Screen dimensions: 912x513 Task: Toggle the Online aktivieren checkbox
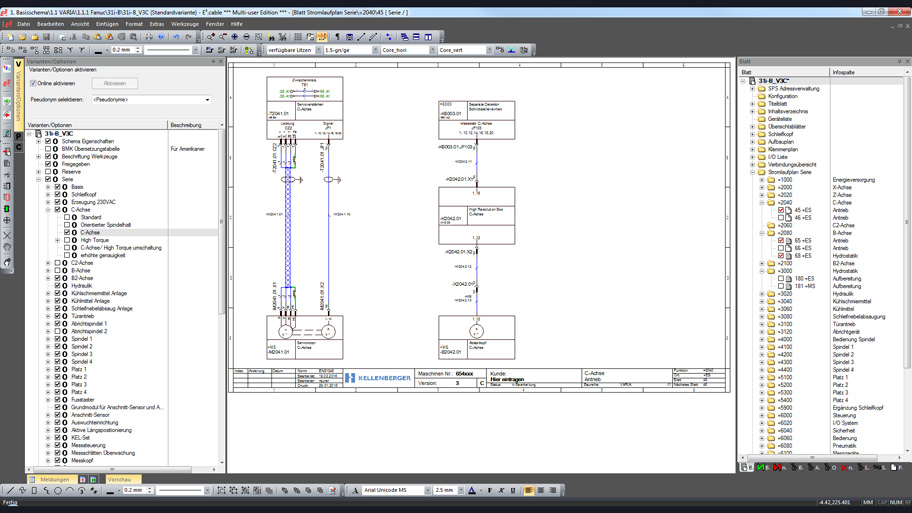pyautogui.click(x=33, y=84)
